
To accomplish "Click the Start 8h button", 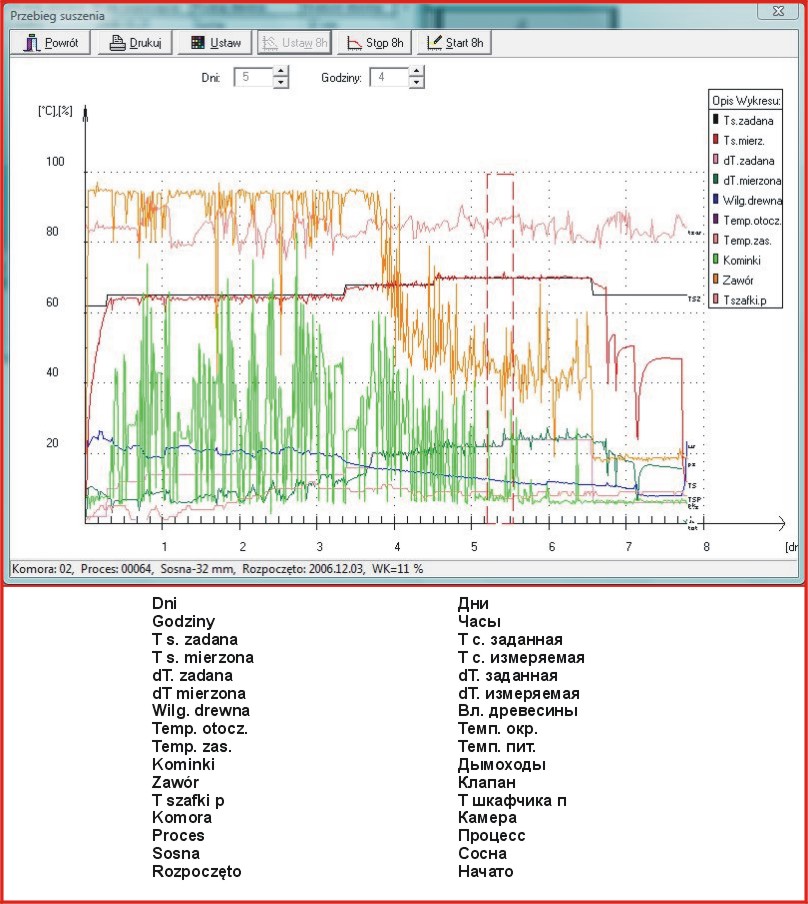I will 454,43.
